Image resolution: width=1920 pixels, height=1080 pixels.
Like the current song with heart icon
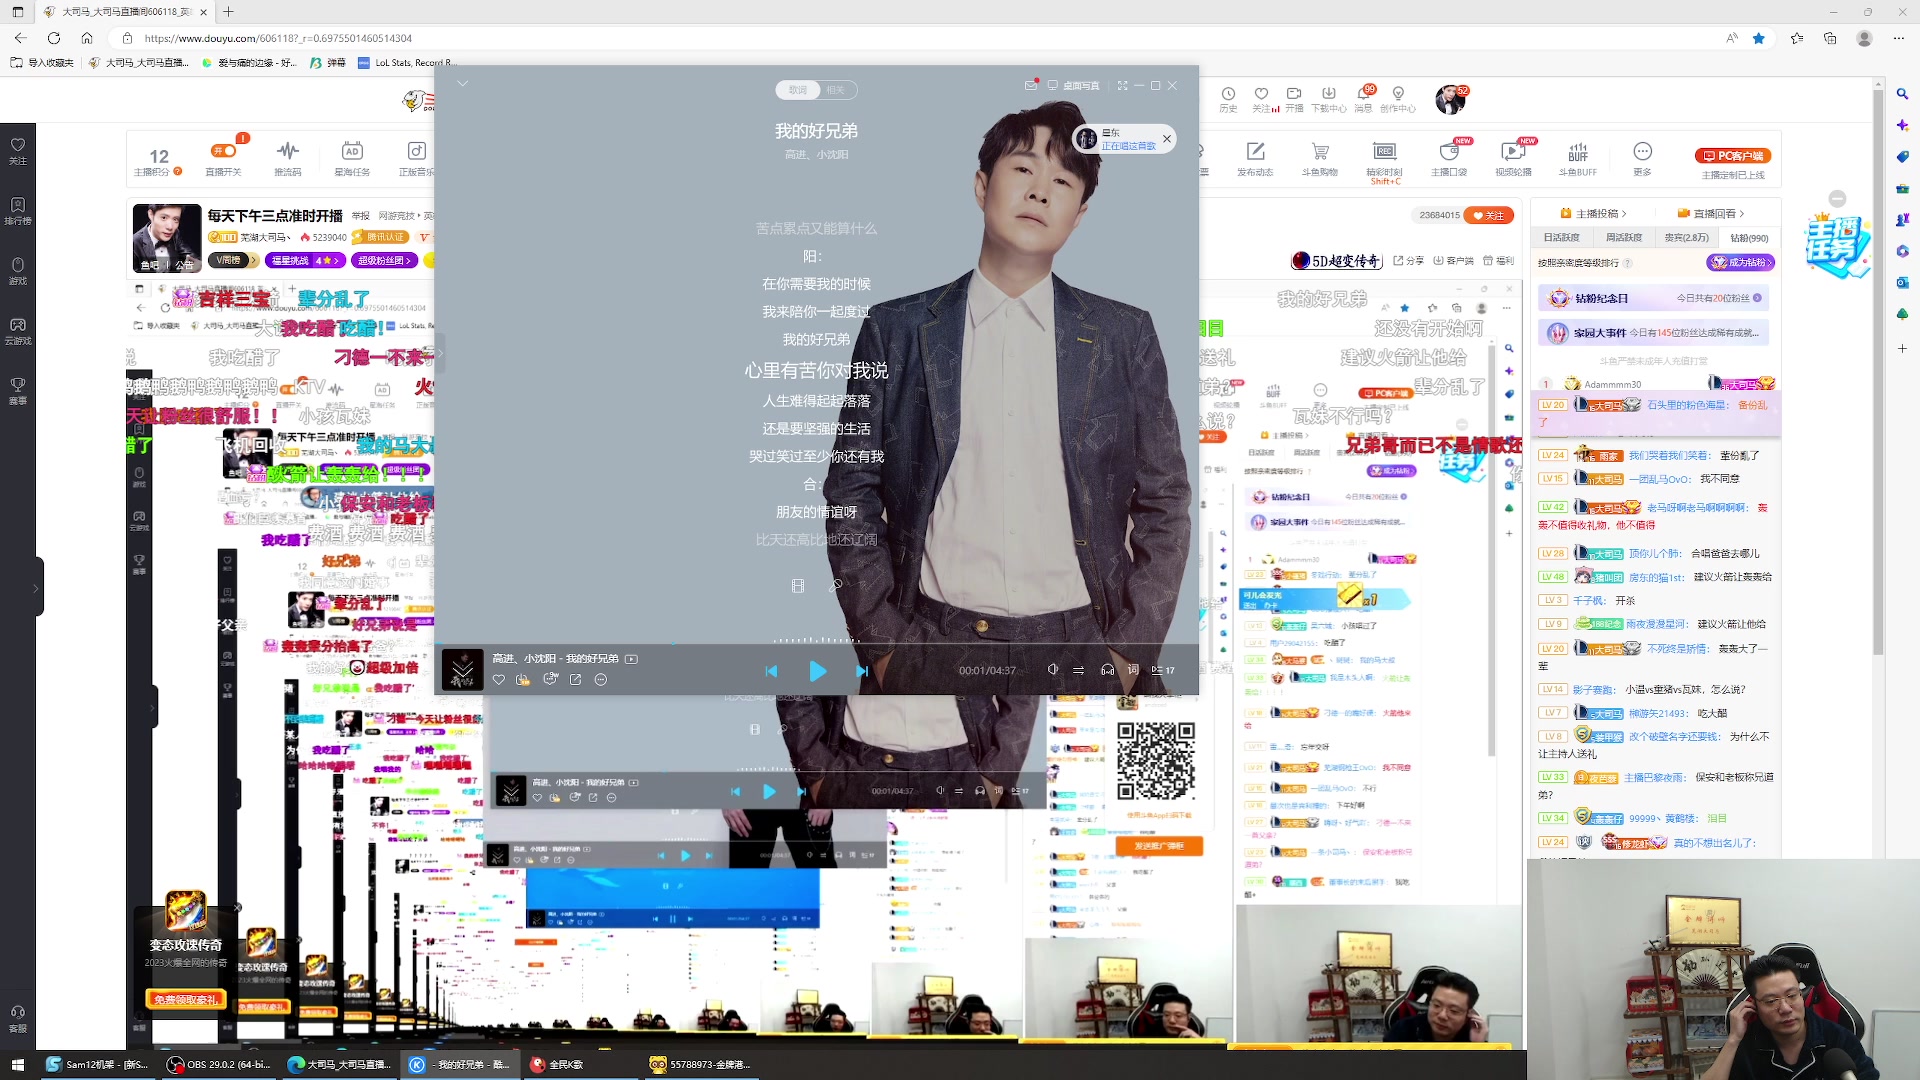coord(498,680)
